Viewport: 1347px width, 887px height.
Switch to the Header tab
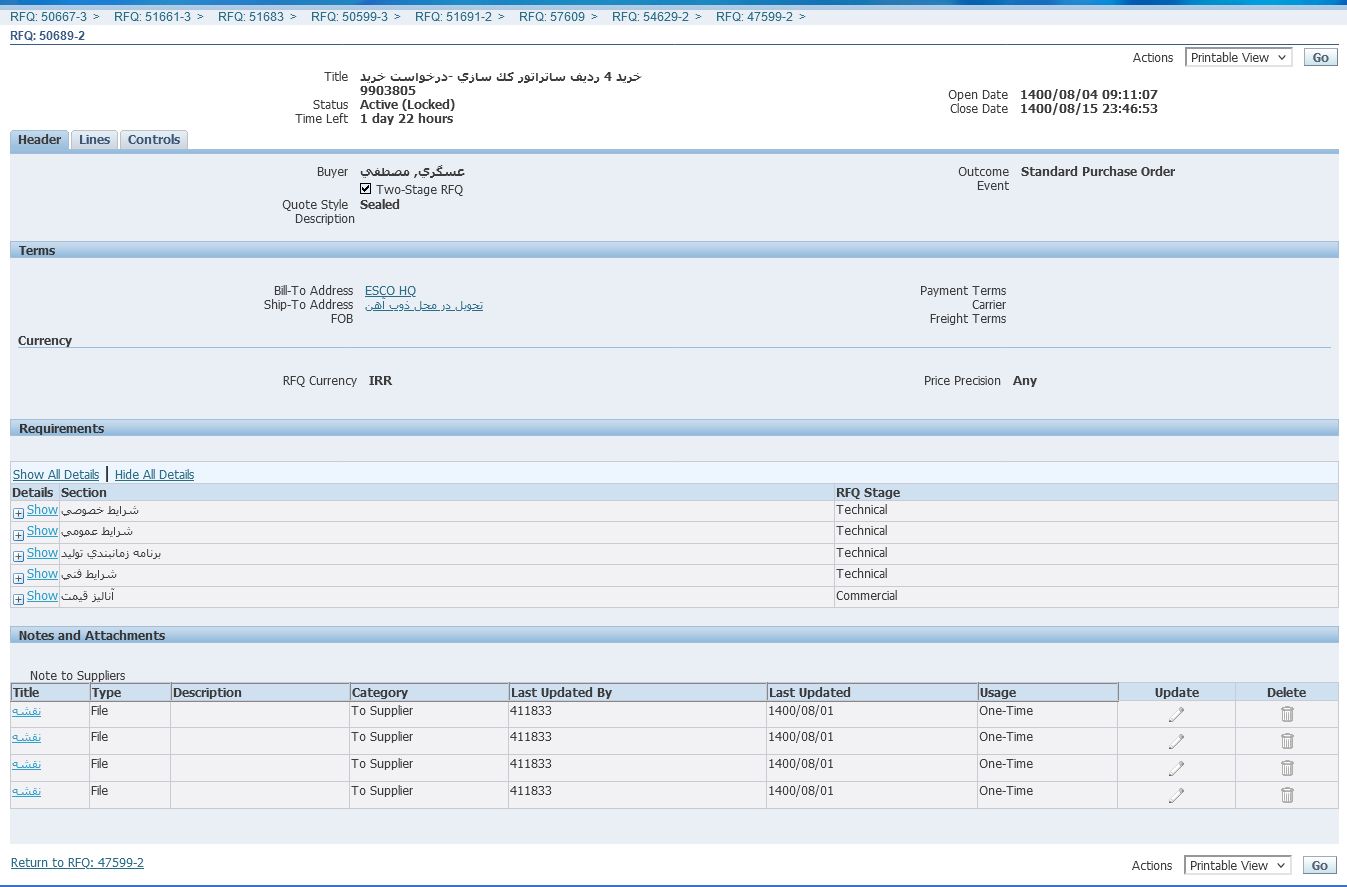(40, 140)
